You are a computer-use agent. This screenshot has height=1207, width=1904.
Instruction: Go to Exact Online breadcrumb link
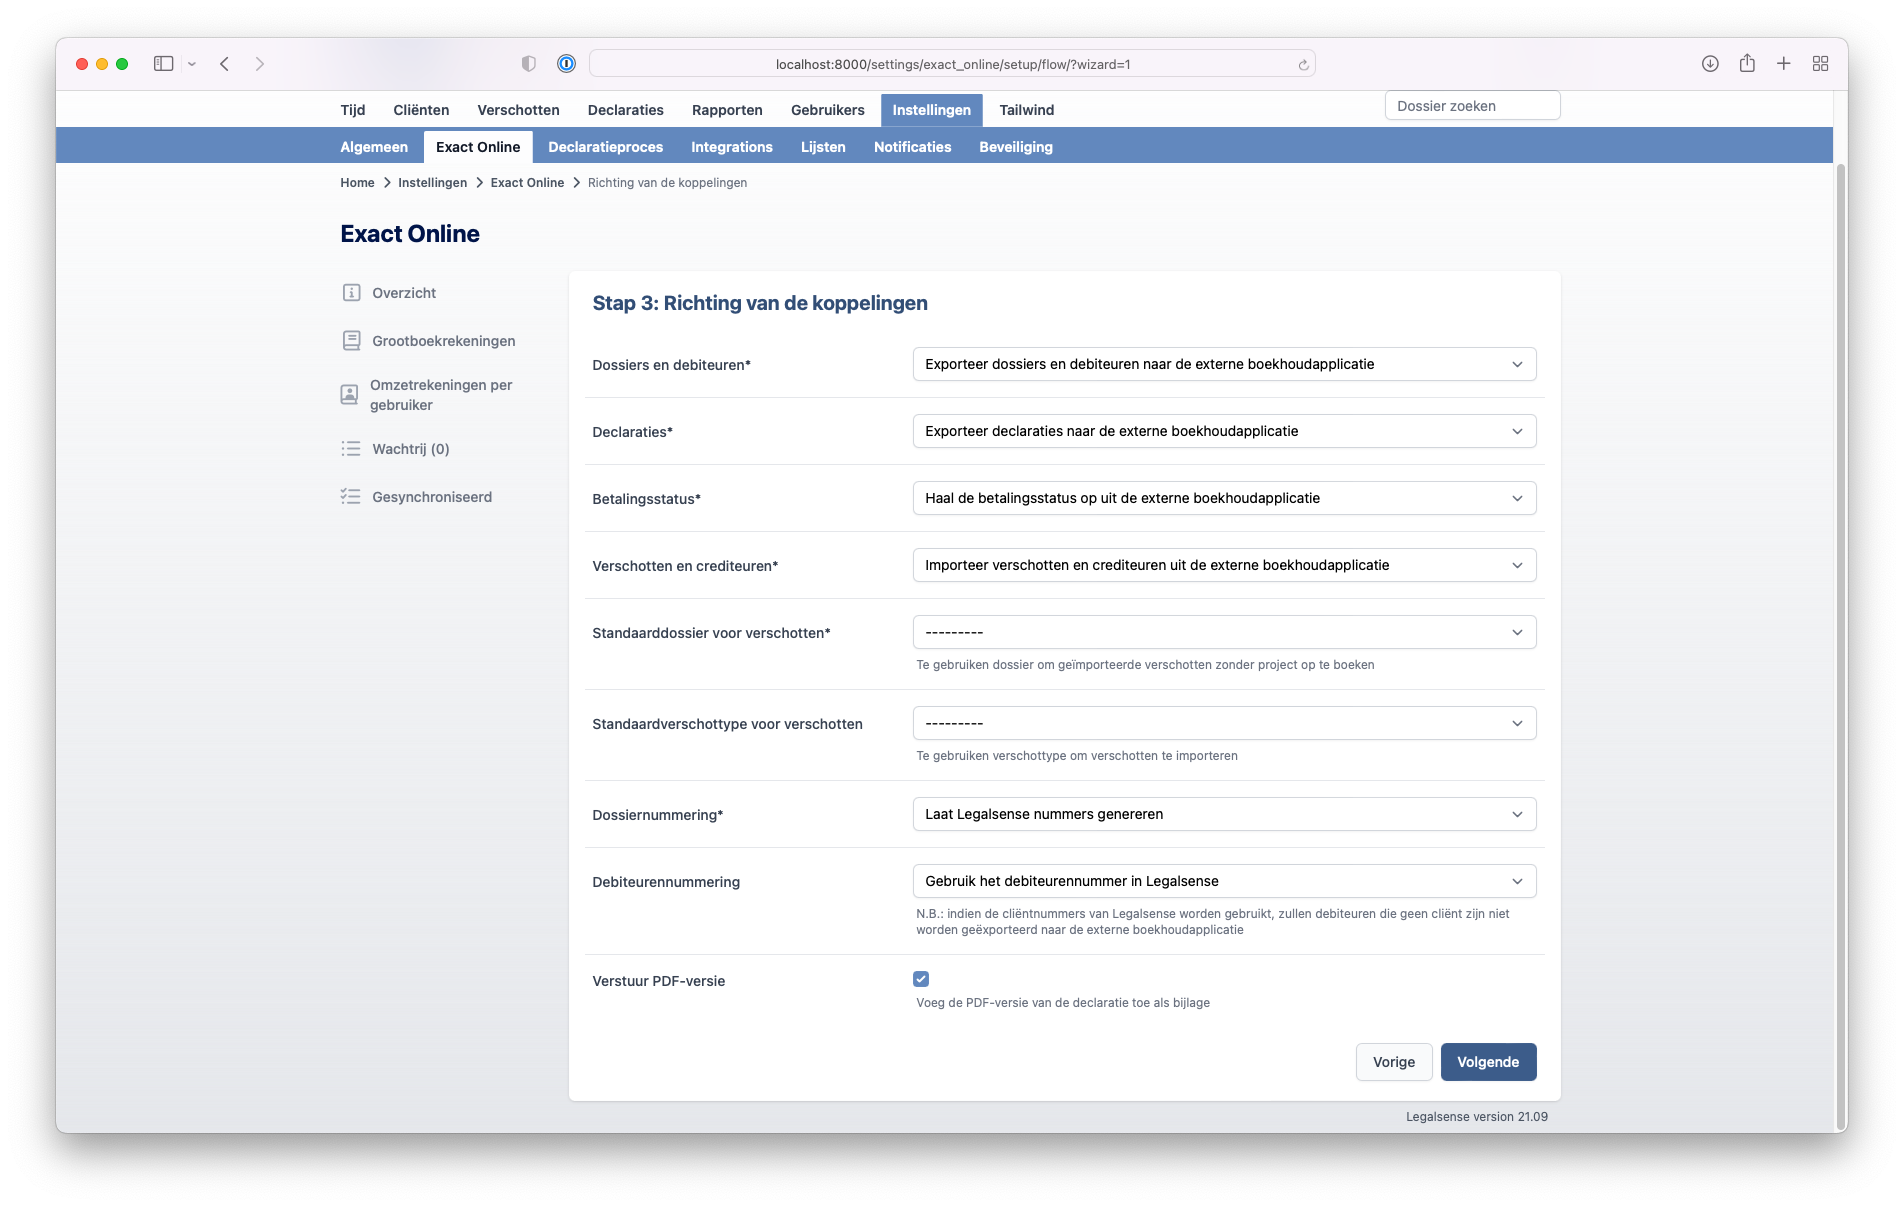pyautogui.click(x=527, y=183)
